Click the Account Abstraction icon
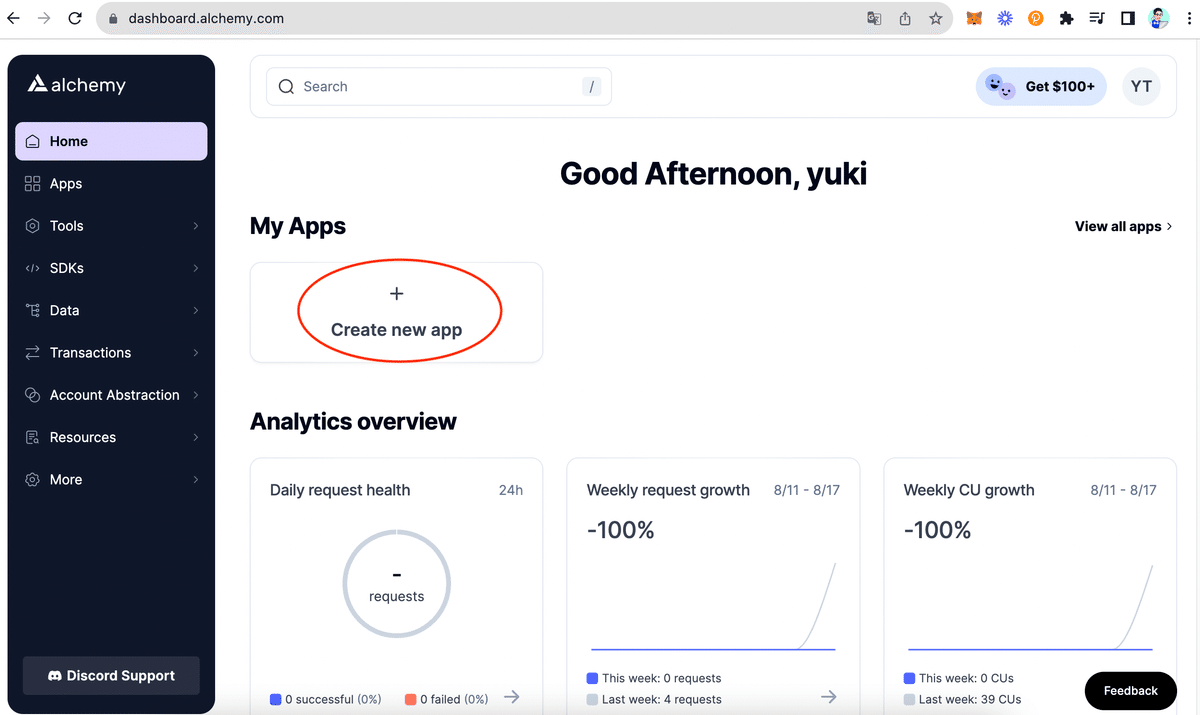Viewport: 1200px width, 715px height. pyautogui.click(x=33, y=395)
